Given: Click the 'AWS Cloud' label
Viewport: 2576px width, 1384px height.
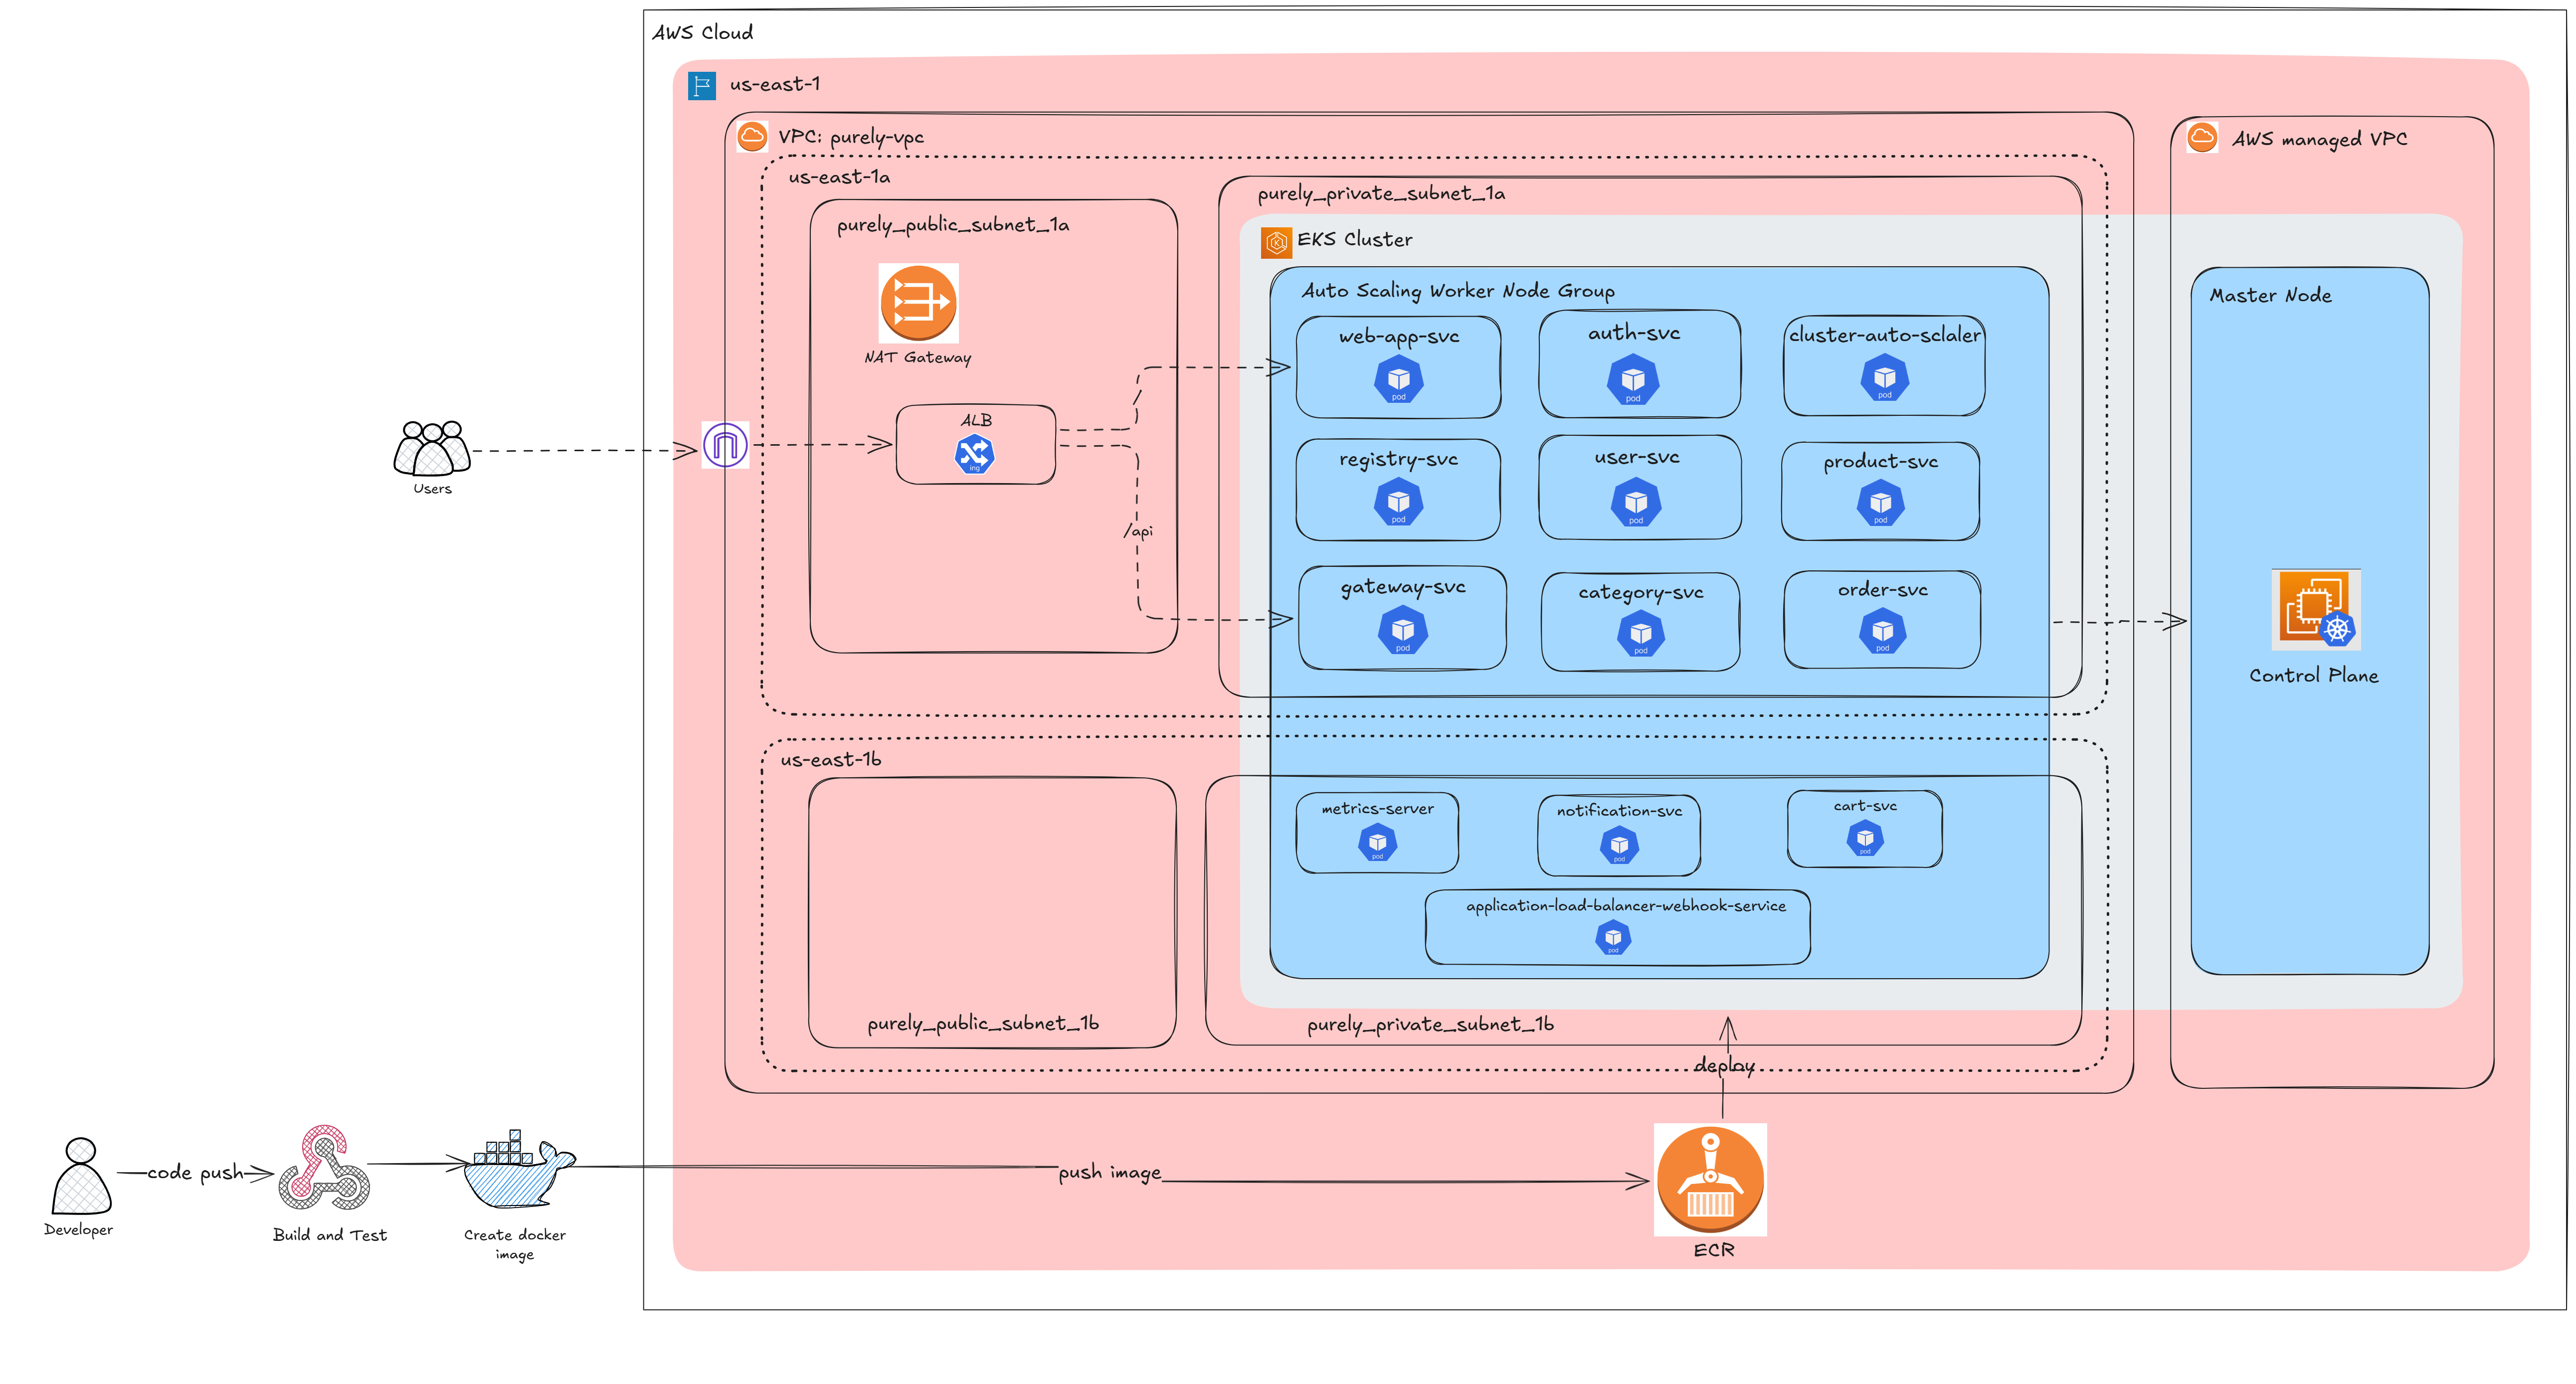Looking at the screenshot, I should [703, 33].
